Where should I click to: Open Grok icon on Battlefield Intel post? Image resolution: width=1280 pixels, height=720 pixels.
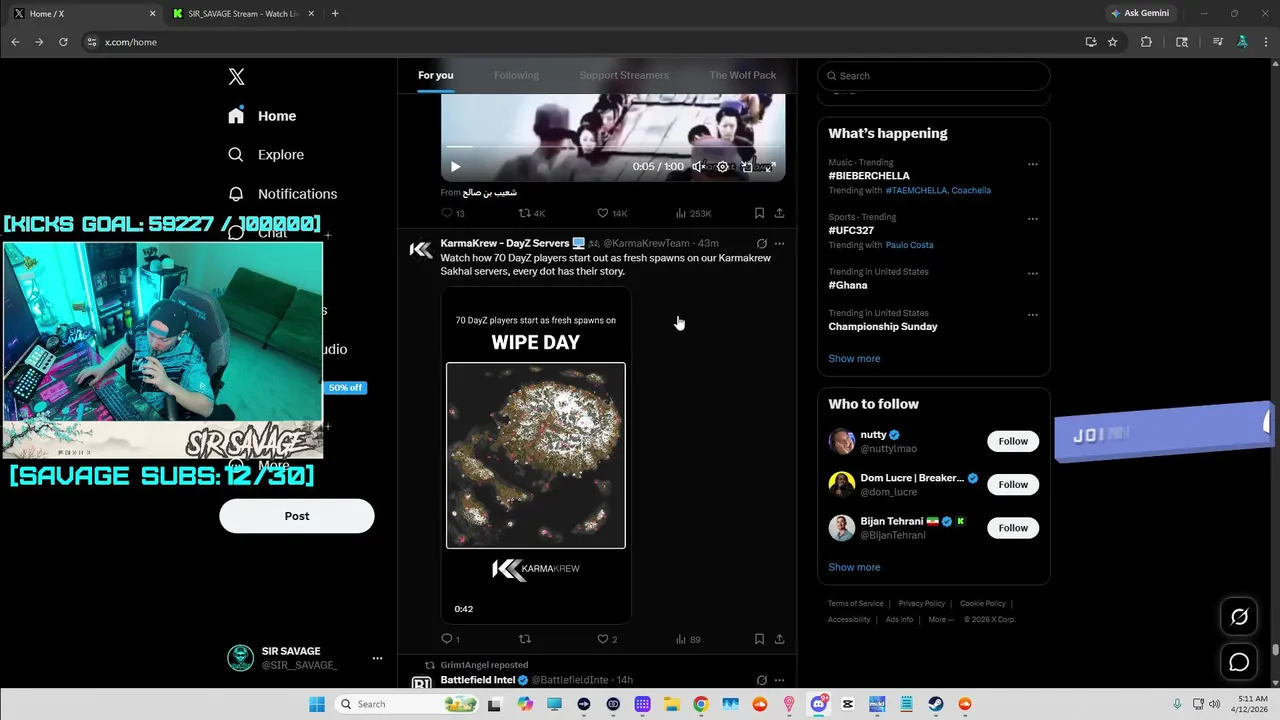[x=762, y=680]
